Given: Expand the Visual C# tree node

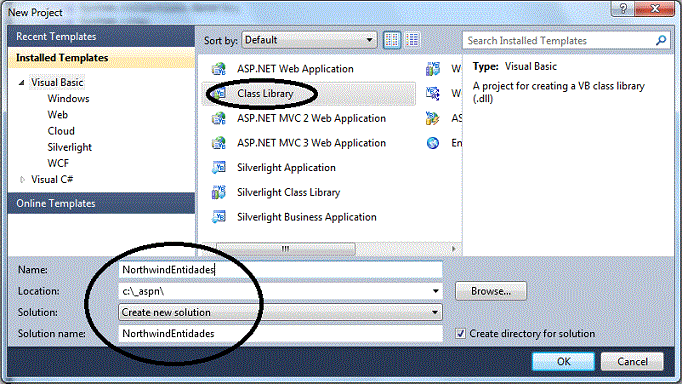Looking at the screenshot, I should coord(22,180).
